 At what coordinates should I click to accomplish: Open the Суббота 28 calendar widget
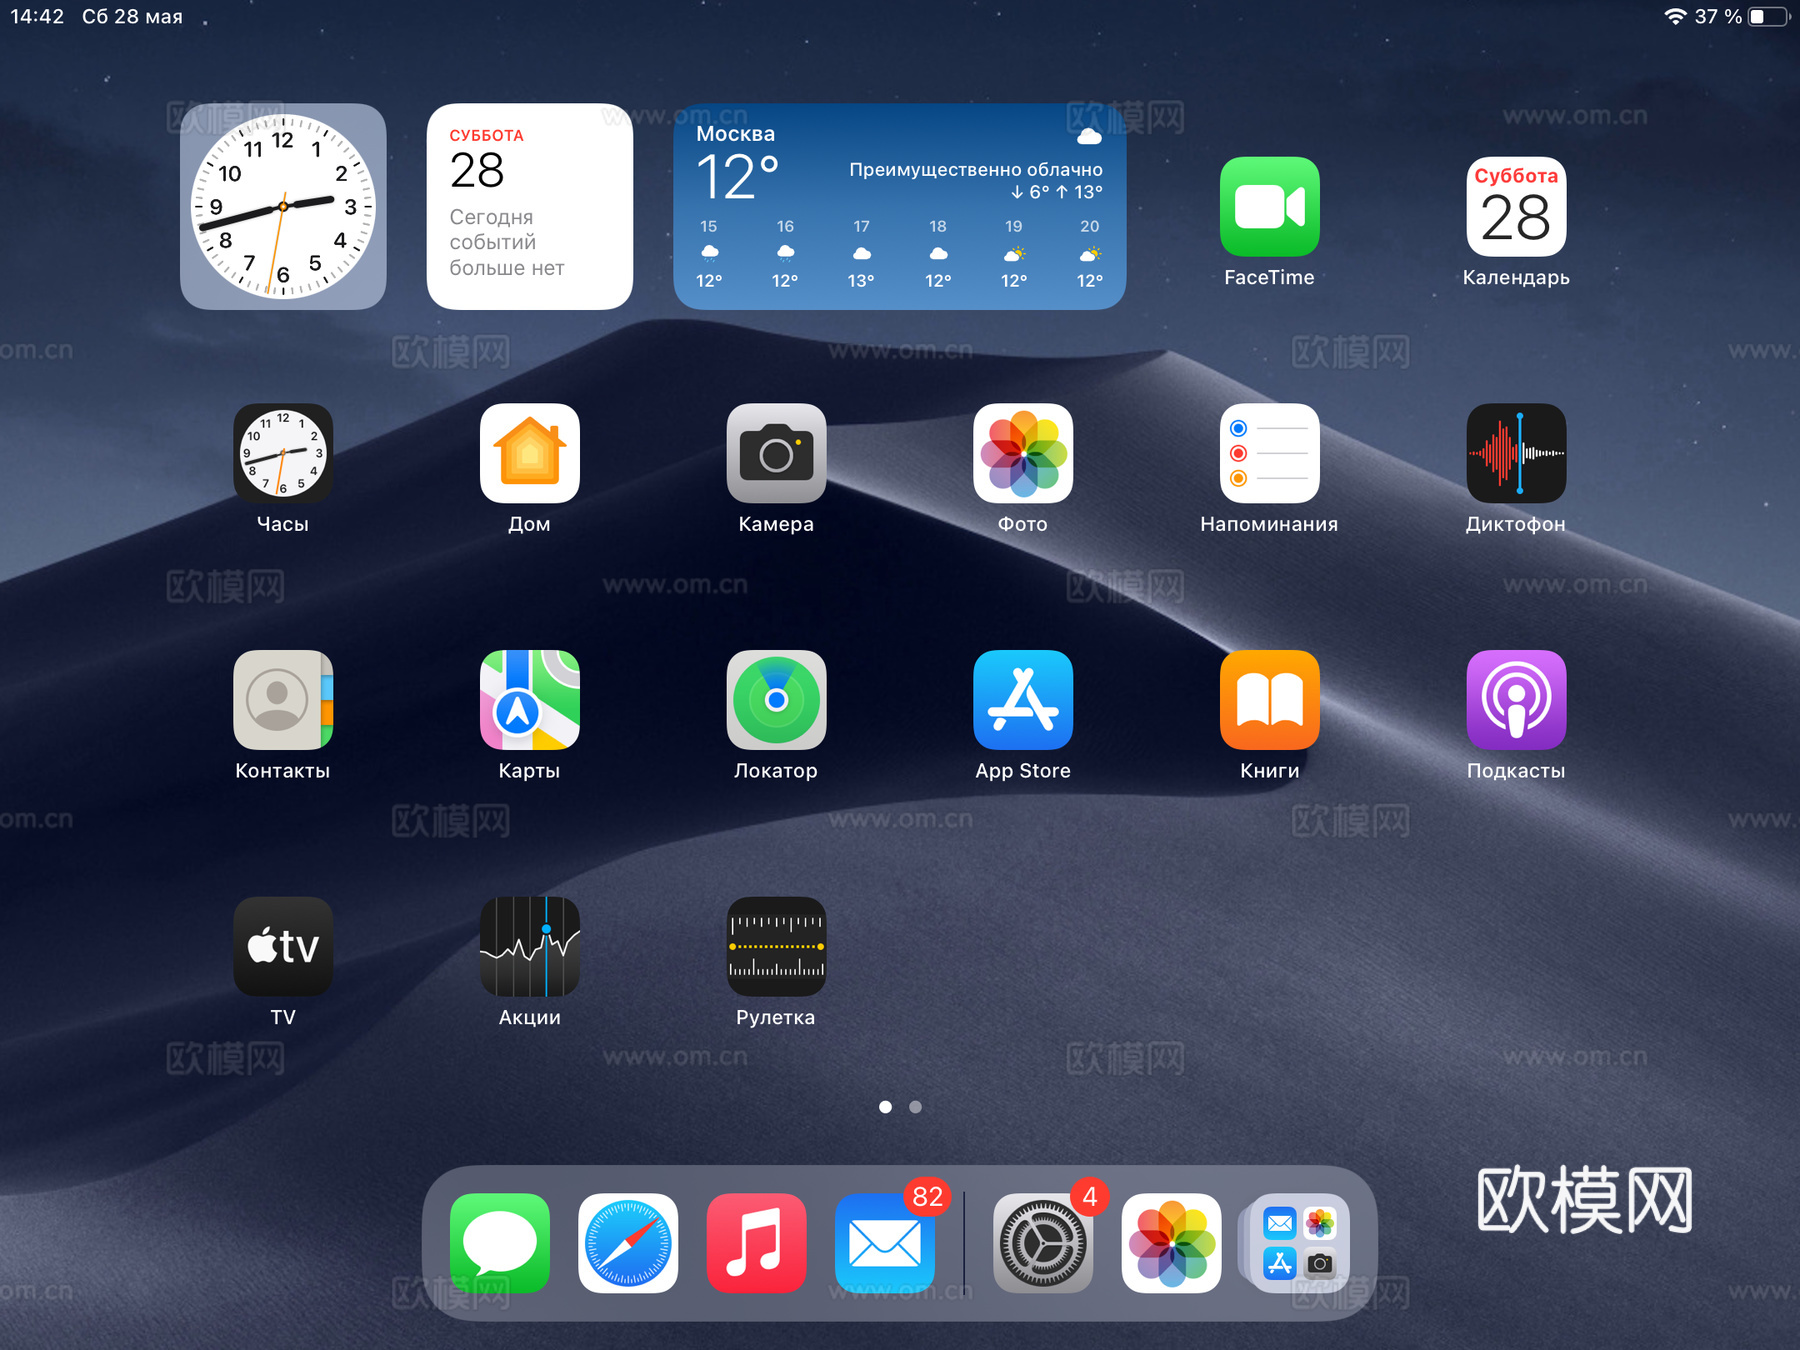pos(530,207)
